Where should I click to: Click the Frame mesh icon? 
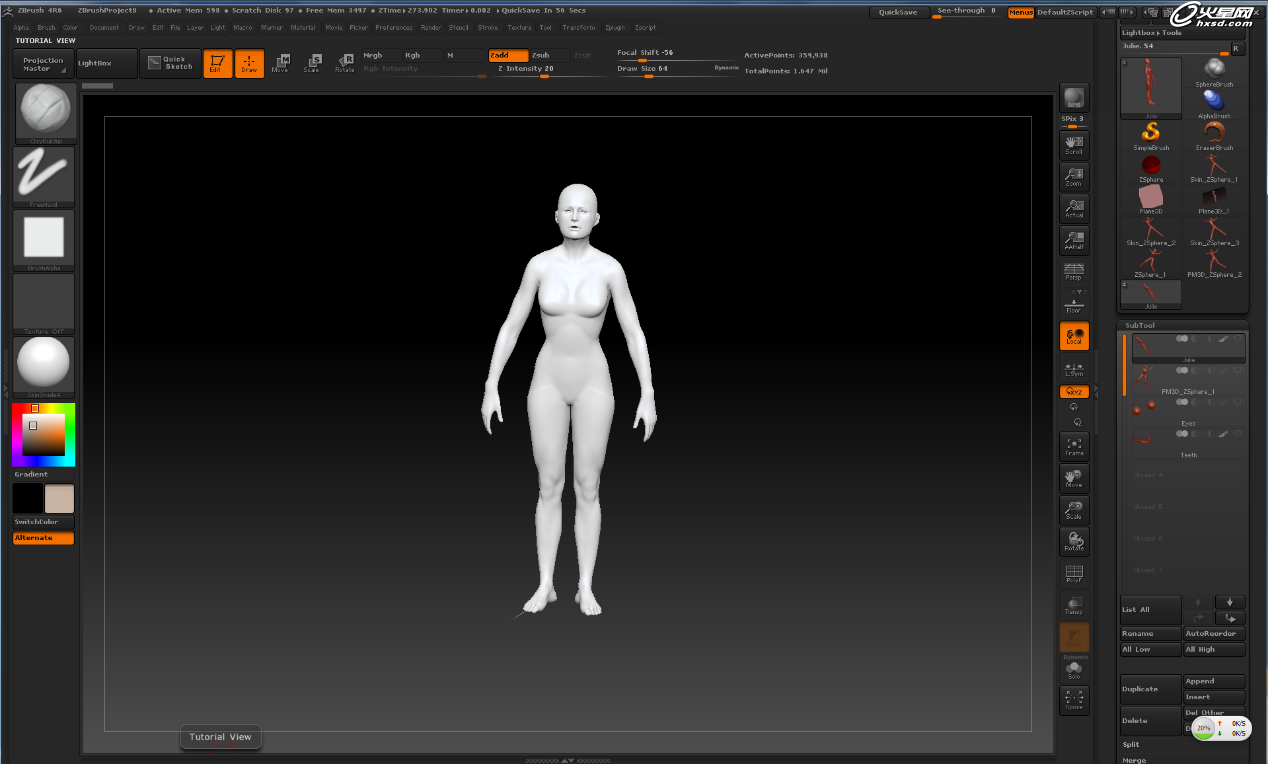[x=1074, y=447]
